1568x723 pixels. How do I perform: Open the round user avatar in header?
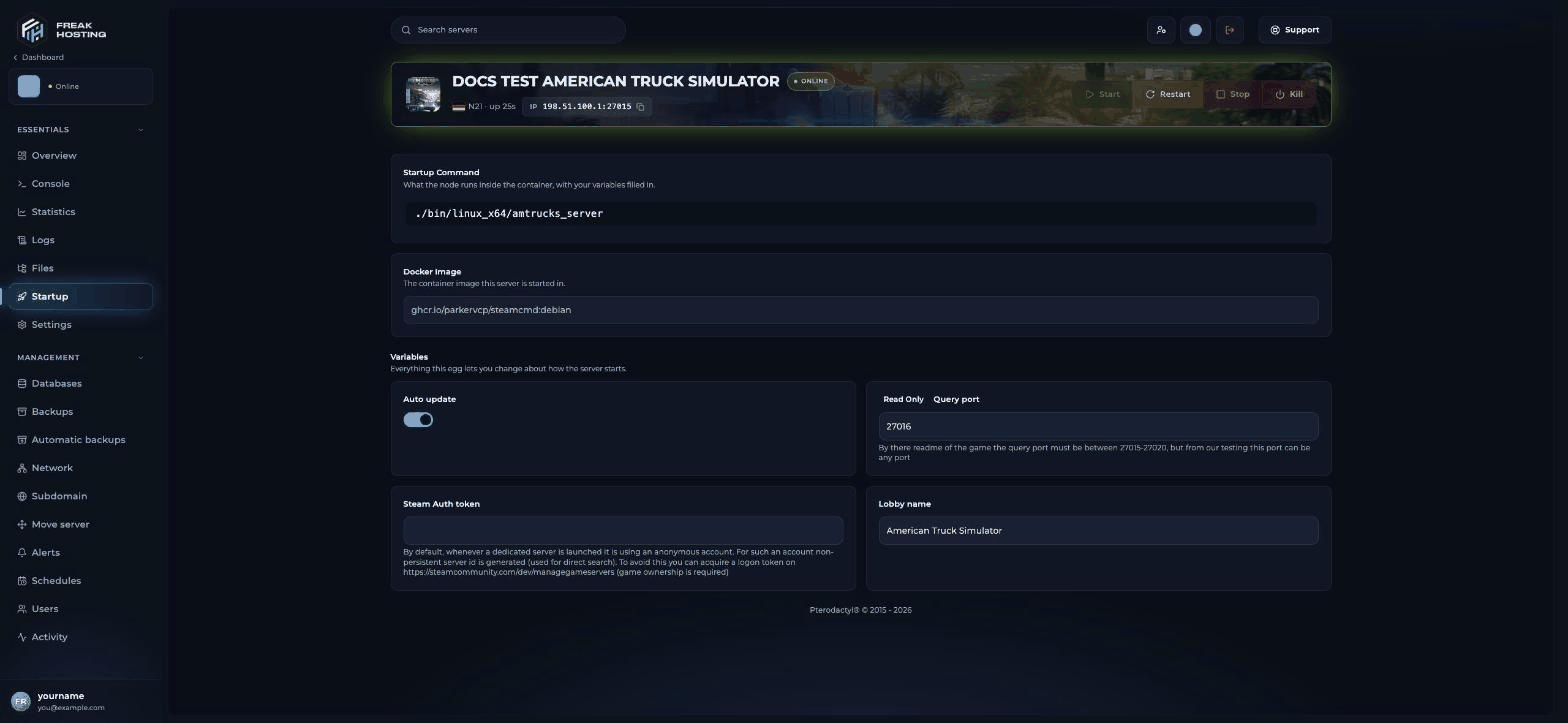1195,30
